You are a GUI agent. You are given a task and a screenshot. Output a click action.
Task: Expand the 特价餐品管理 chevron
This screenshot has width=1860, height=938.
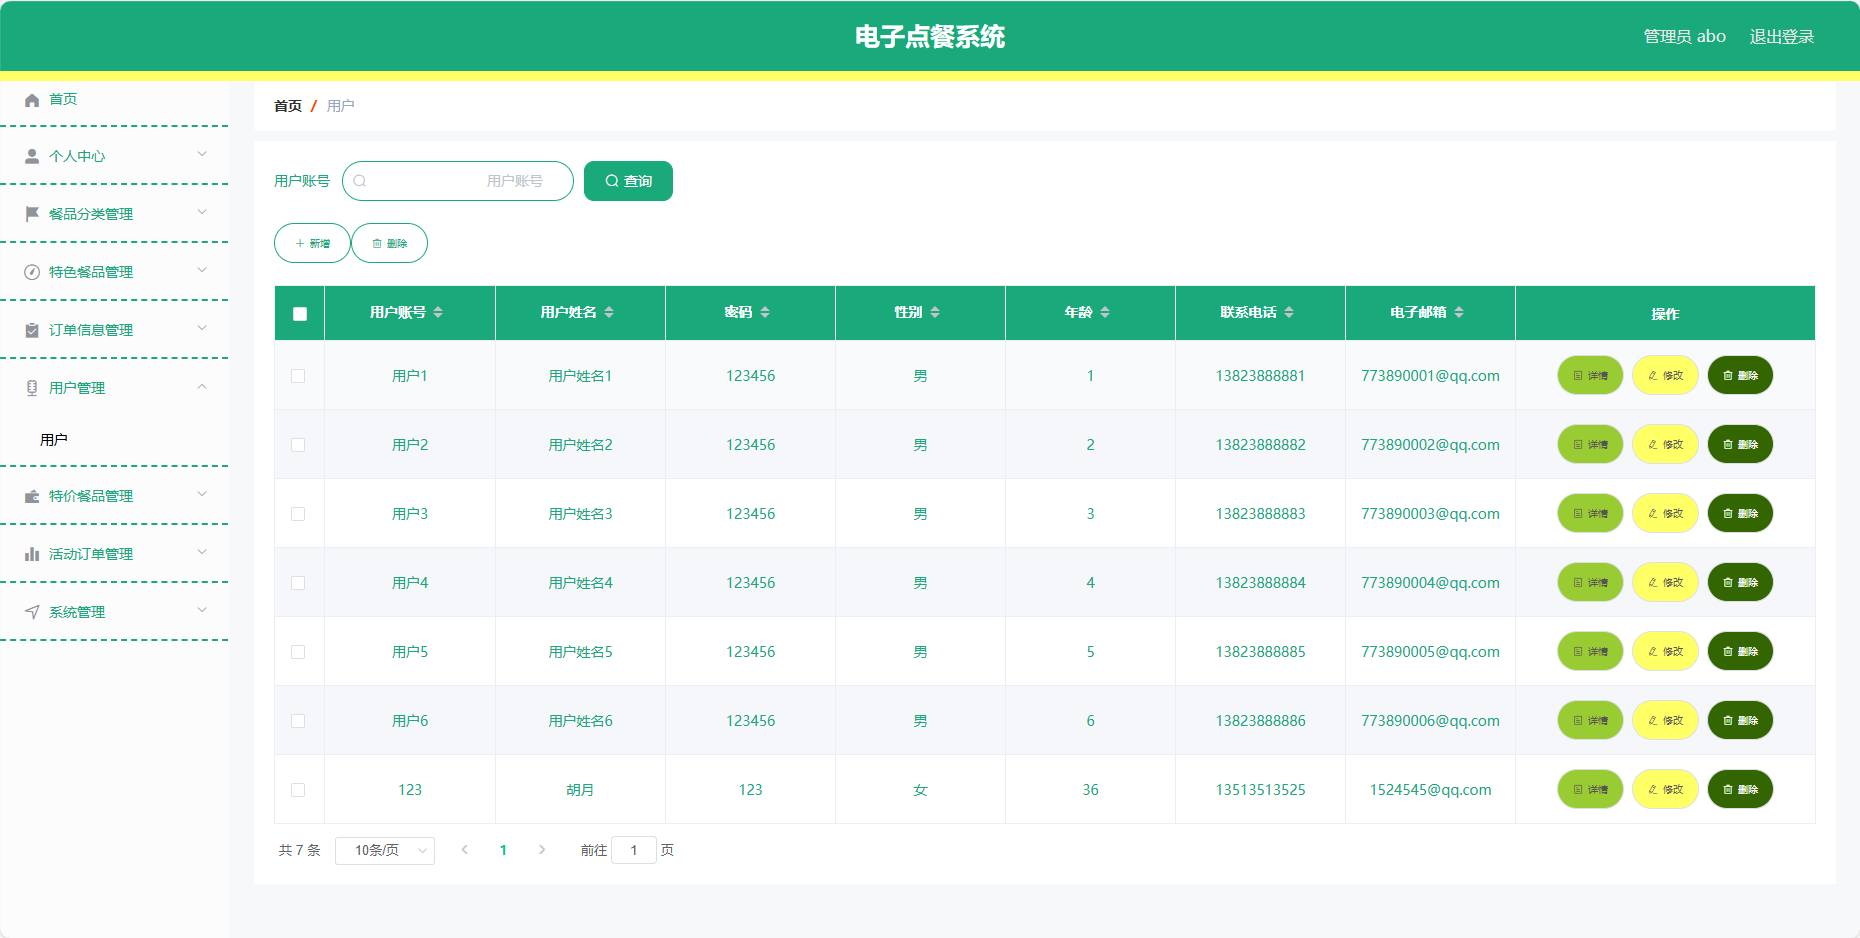click(x=202, y=494)
